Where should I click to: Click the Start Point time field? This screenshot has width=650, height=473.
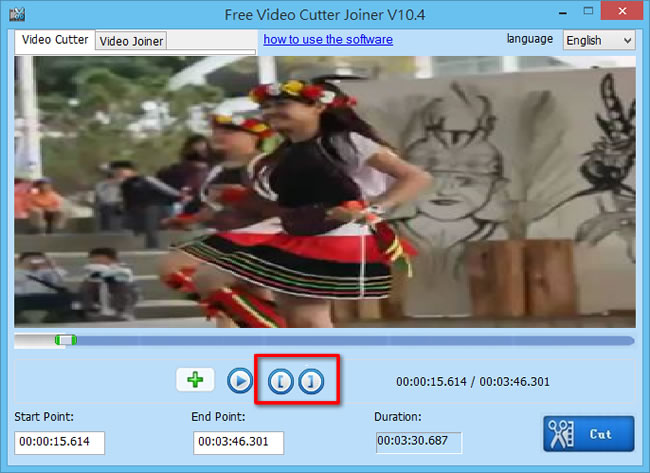coord(59,442)
